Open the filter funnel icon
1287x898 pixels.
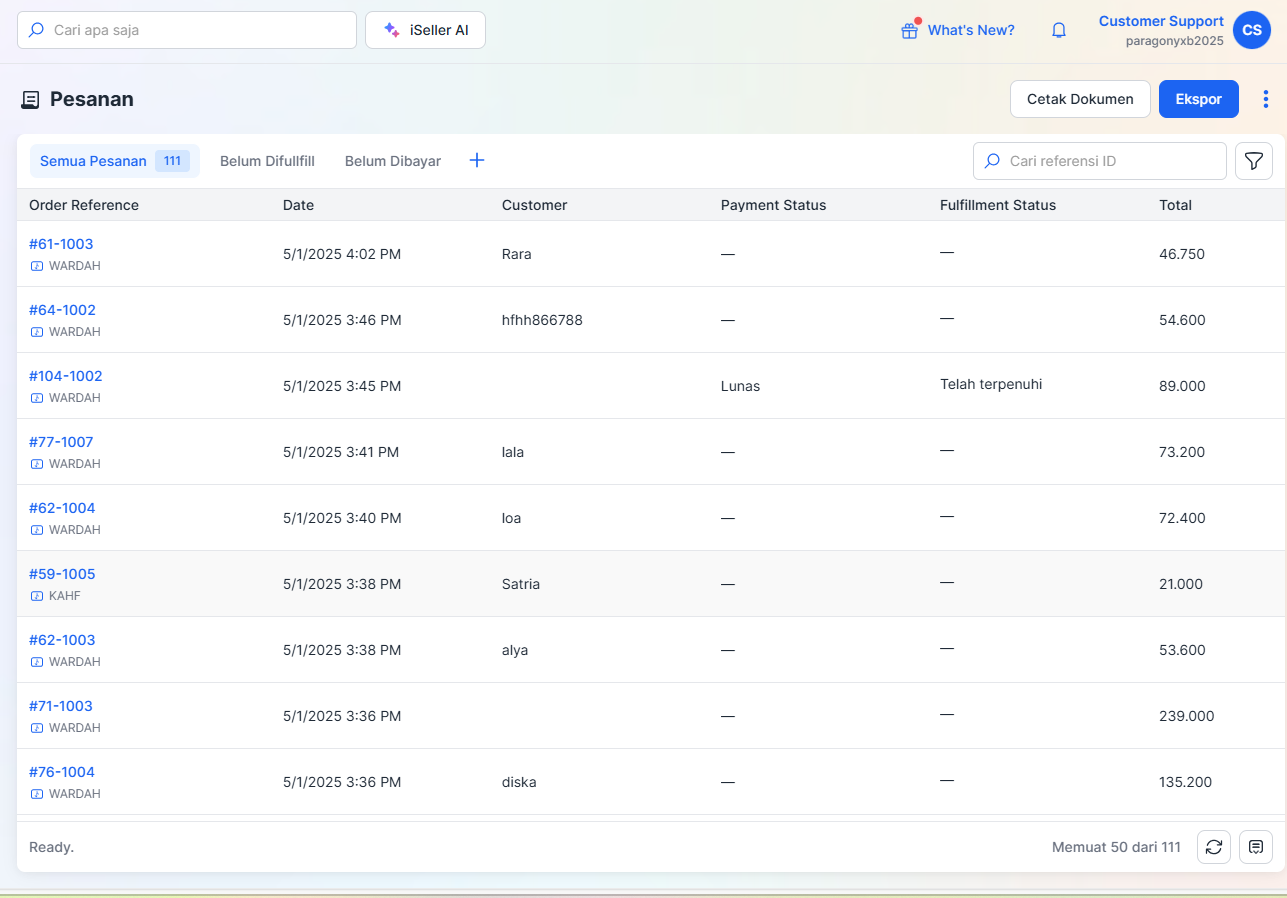pyautogui.click(x=1254, y=161)
